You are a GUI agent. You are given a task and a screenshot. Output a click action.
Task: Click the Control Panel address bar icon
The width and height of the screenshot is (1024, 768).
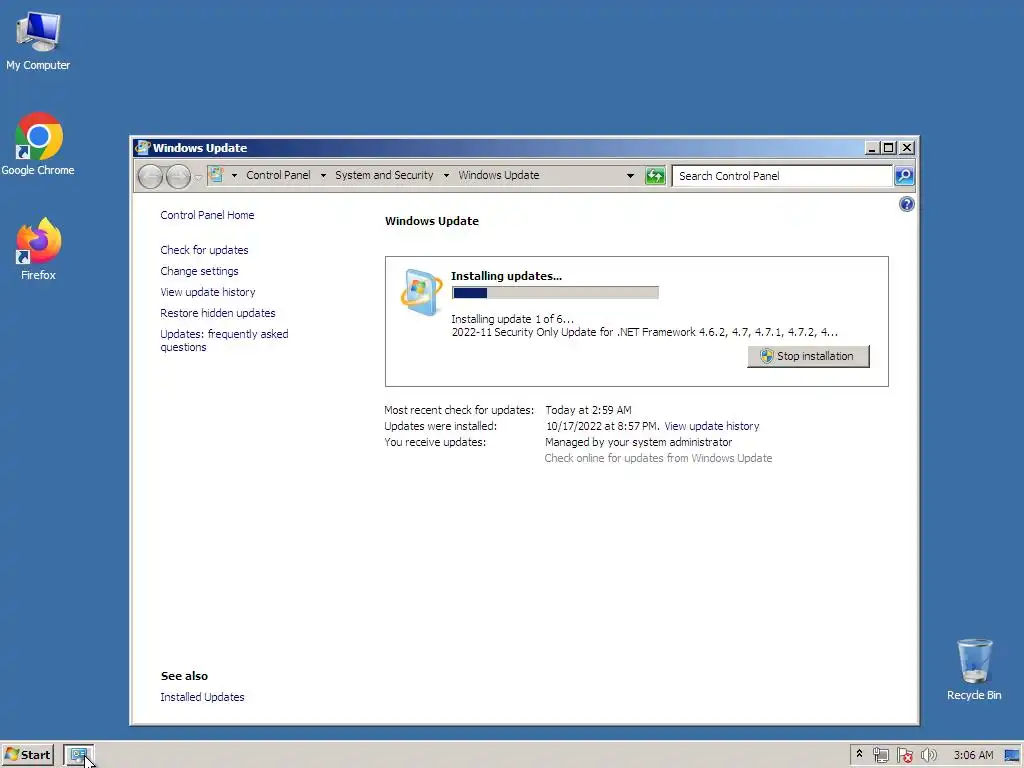[x=216, y=175]
